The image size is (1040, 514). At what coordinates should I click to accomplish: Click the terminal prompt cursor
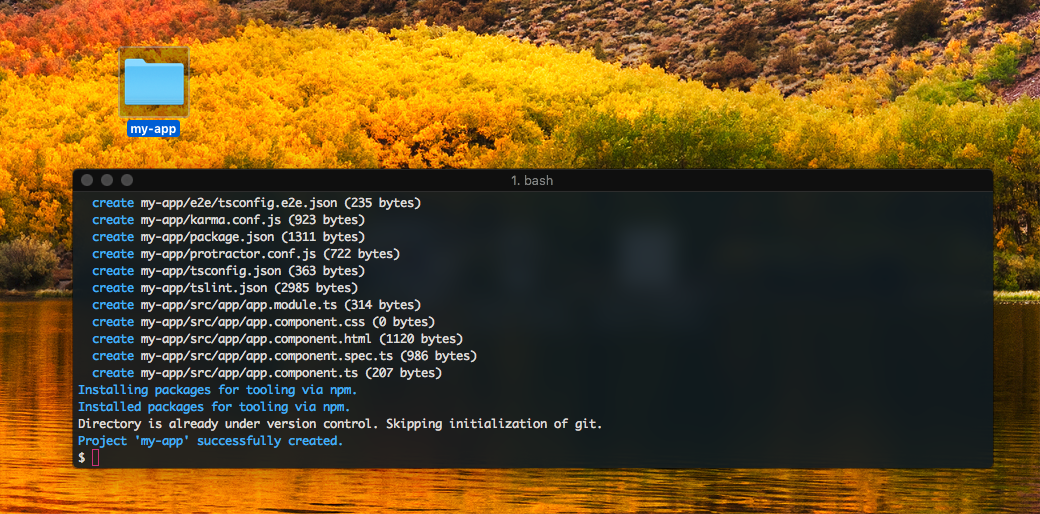click(96, 458)
